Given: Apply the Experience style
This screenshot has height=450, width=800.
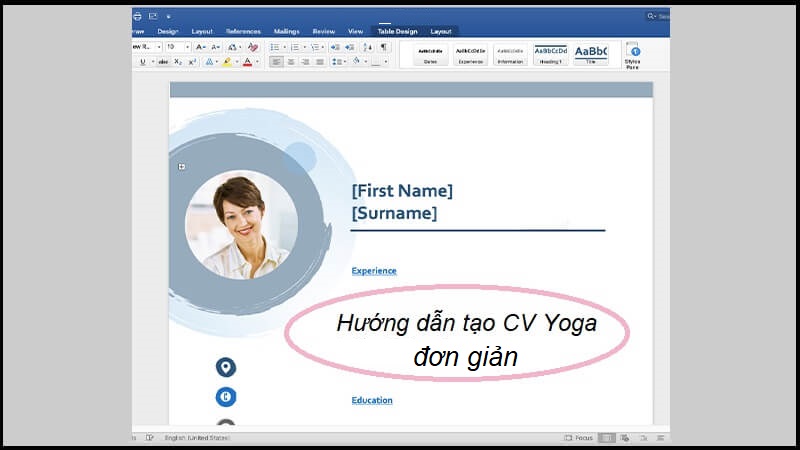Looking at the screenshot, I should (x=470, y=55).
